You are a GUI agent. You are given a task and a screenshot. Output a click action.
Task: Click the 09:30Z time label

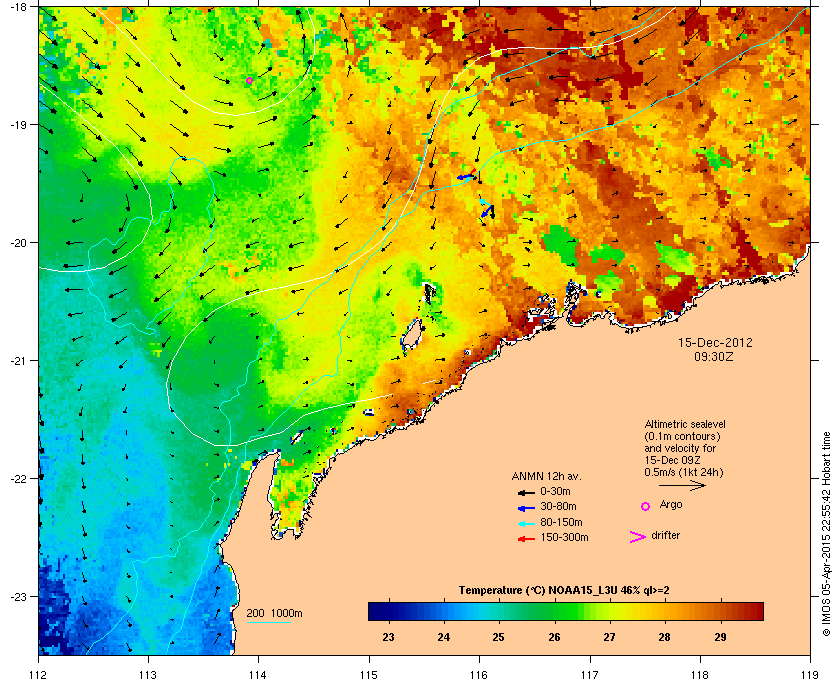pos(714,356)
